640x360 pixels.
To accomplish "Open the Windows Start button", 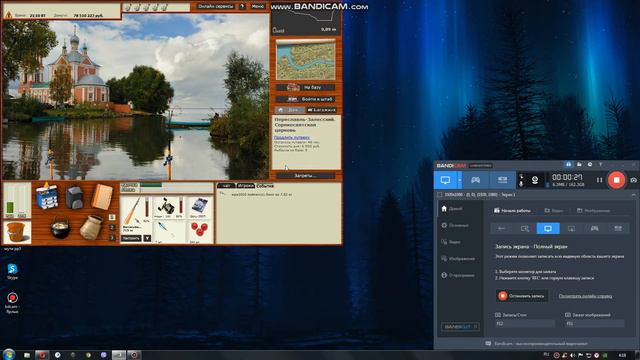I will 9,354.
